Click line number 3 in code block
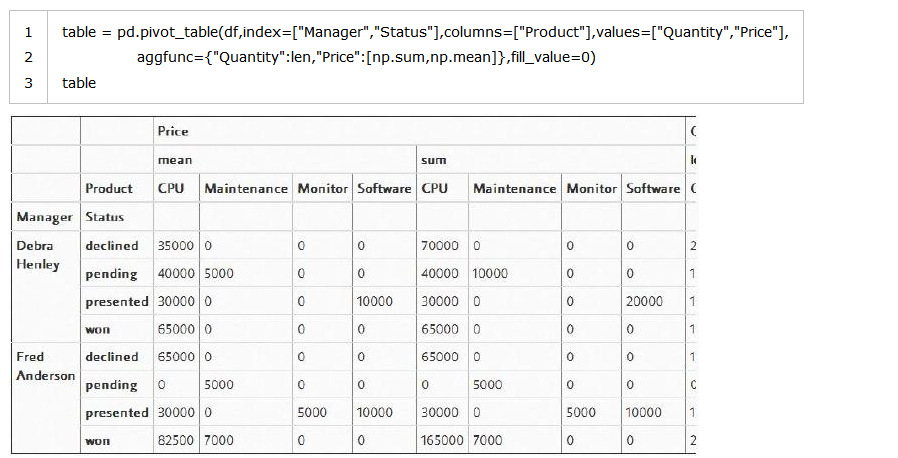 click(28, 83)
